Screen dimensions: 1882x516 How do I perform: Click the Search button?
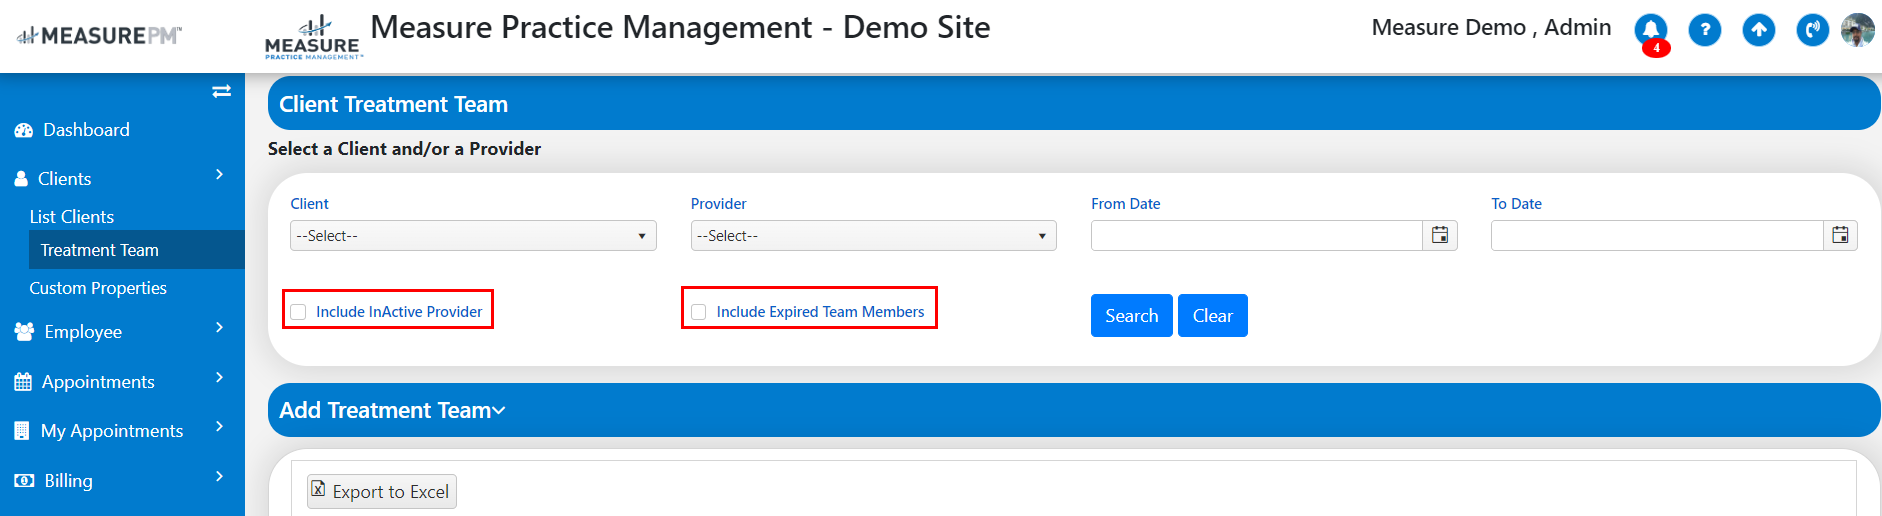[x=1132, y=316]
